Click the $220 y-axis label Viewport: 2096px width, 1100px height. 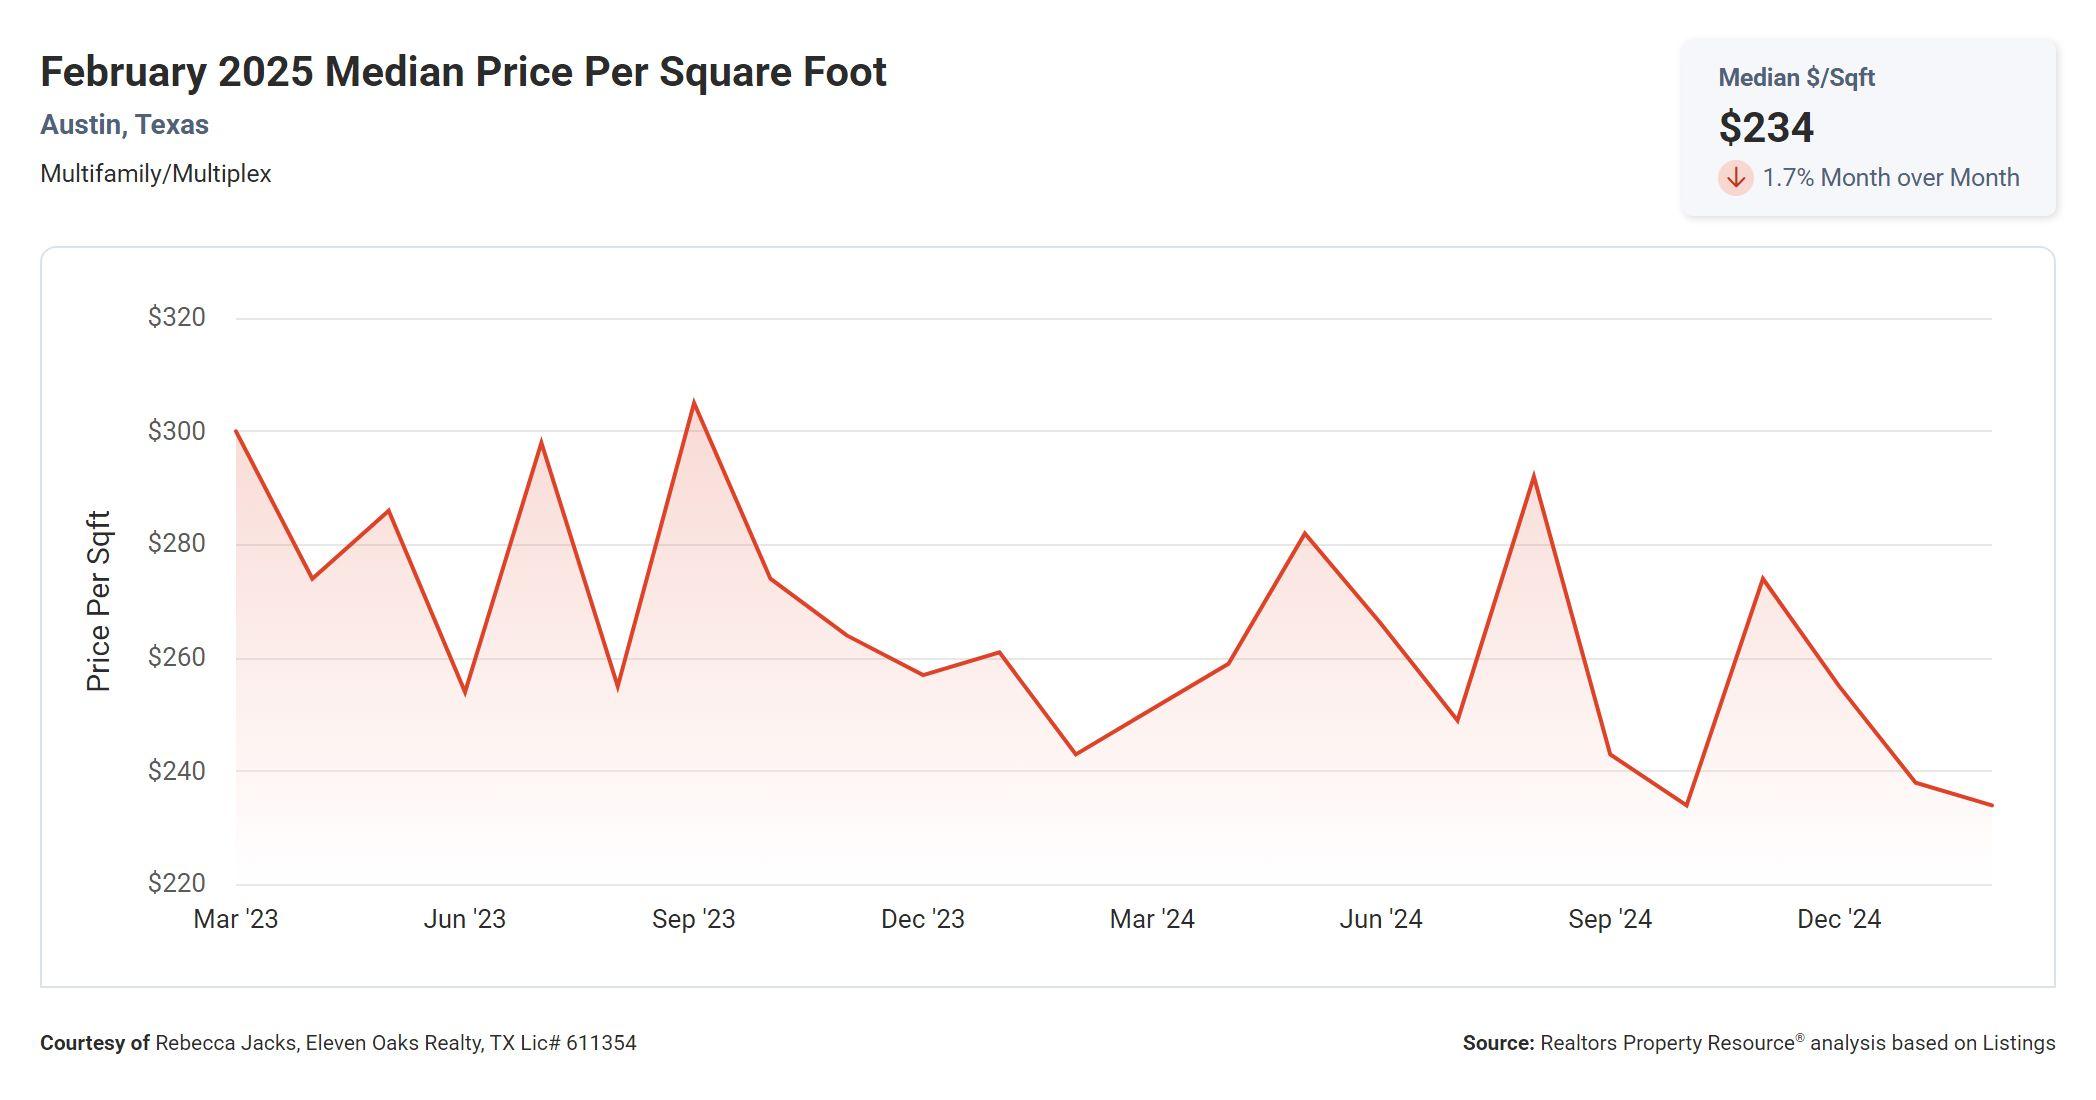177,883
